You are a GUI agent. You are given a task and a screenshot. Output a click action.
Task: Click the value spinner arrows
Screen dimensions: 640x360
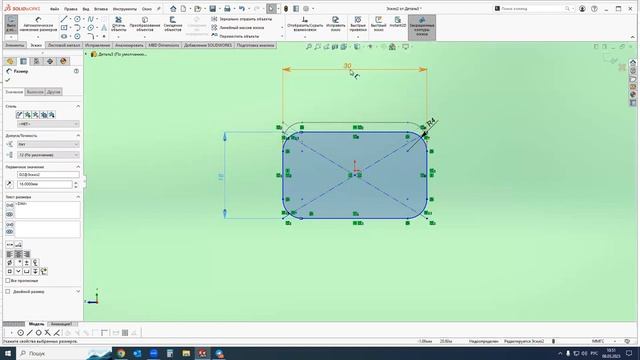point(76,184)
